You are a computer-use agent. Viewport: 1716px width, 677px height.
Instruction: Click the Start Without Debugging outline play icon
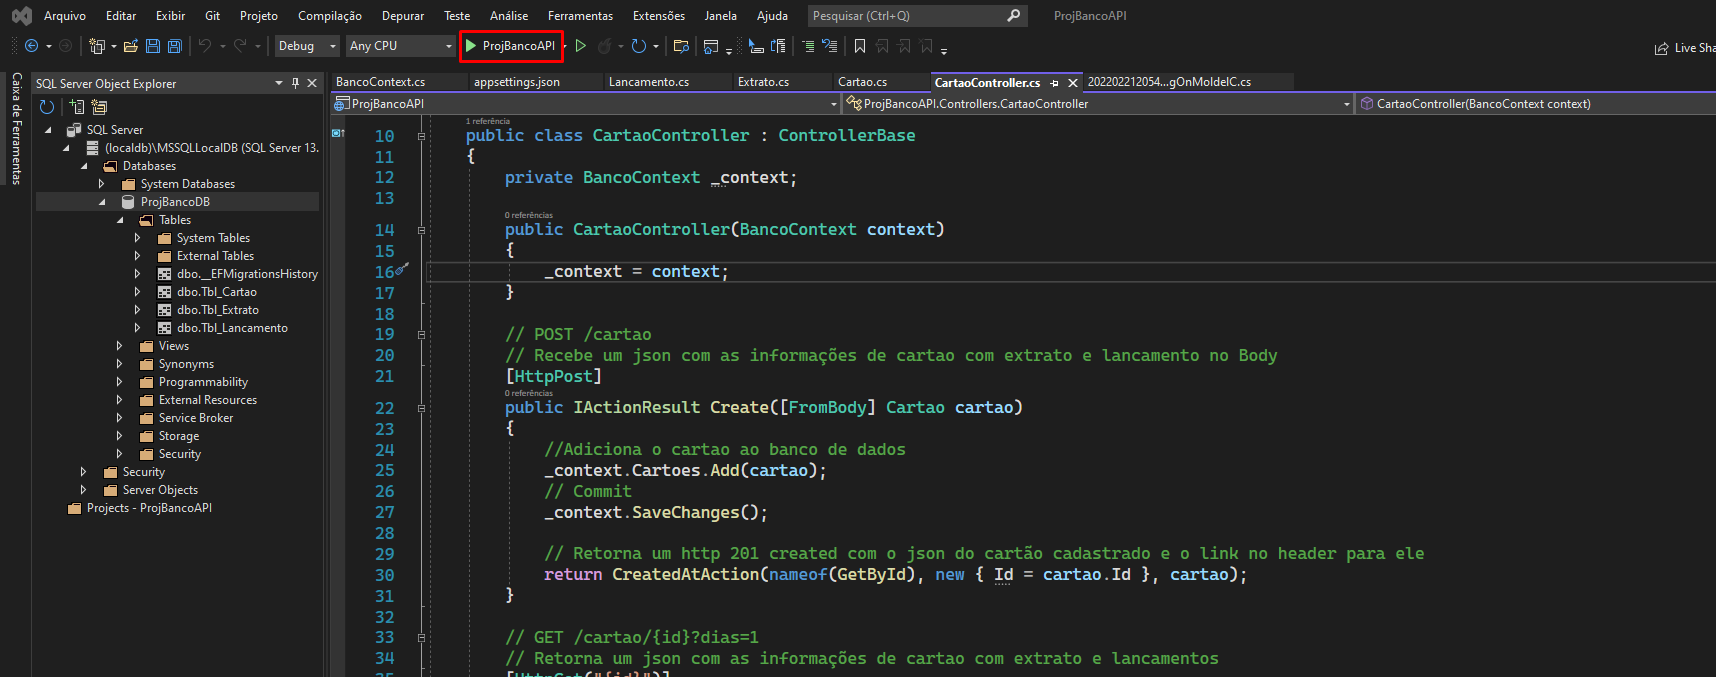pyautogui.click(x=580, y=46)
